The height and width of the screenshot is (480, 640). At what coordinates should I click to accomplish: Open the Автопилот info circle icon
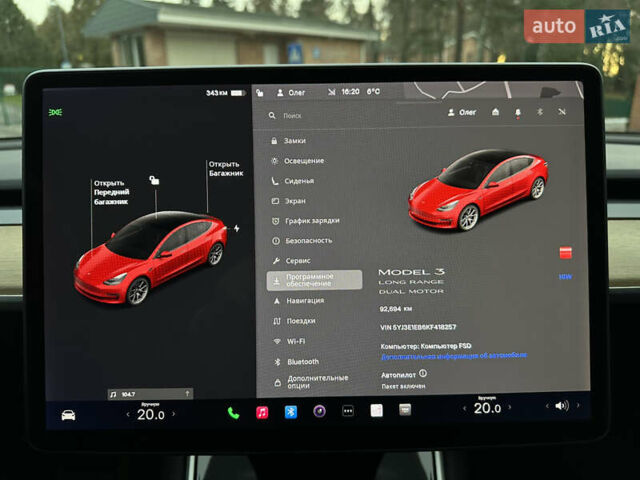point(423,373)
